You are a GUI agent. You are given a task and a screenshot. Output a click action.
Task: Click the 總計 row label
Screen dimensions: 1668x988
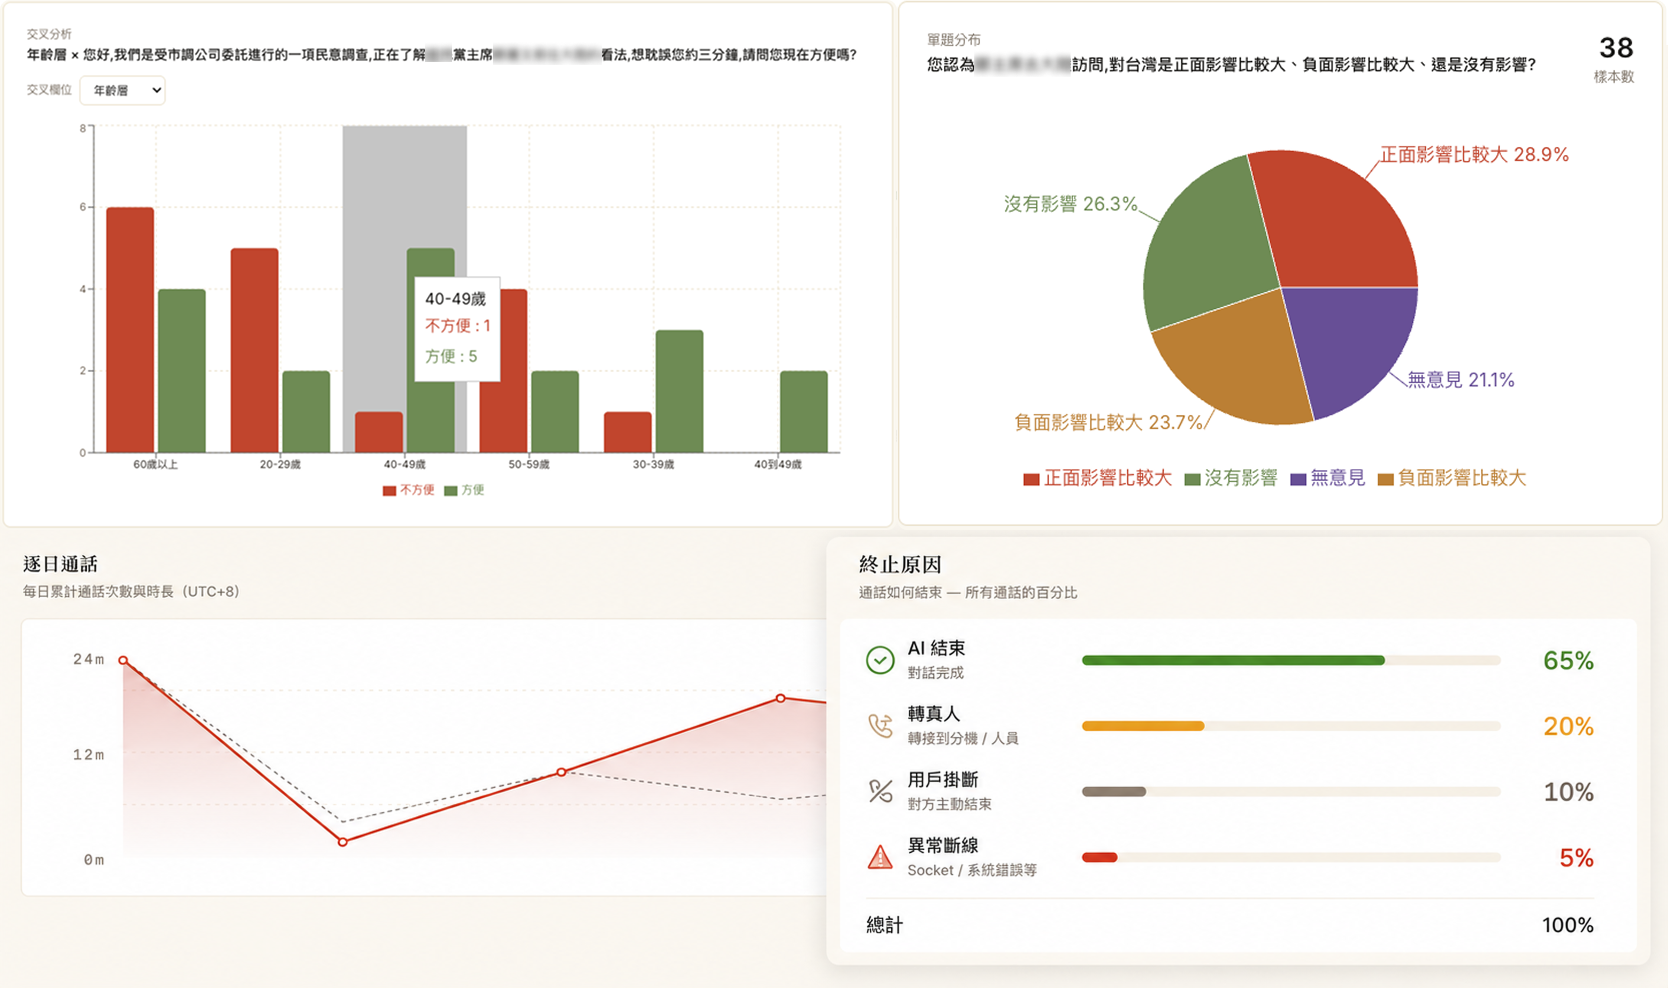[x=884, y=925]
